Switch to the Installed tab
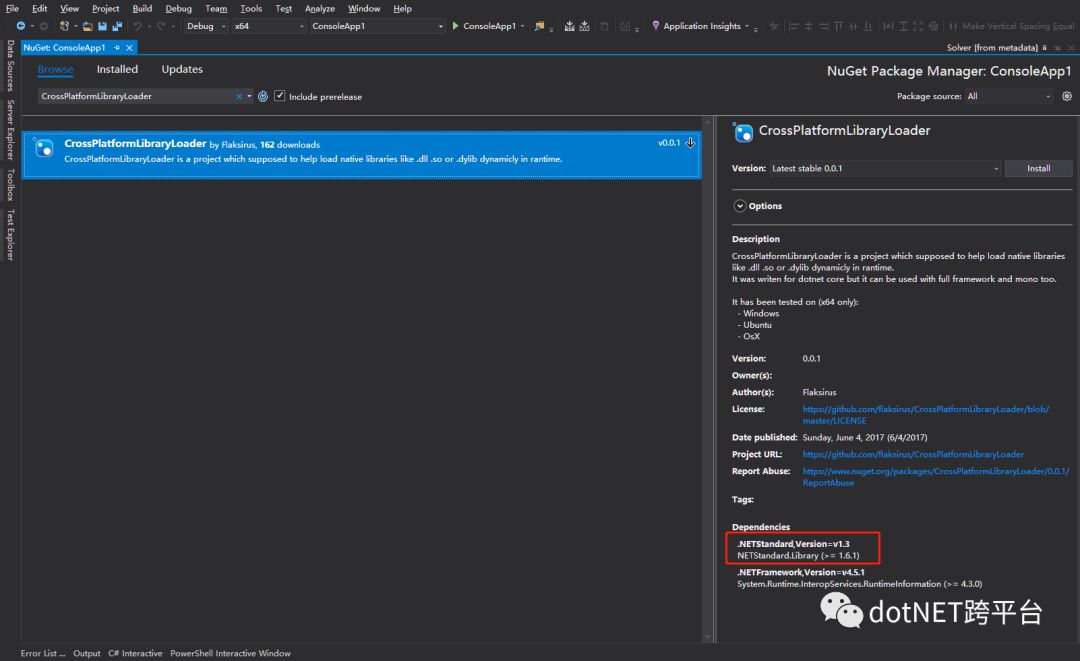The width and height of the screenshot is (1080, 661). click(117, 70)
